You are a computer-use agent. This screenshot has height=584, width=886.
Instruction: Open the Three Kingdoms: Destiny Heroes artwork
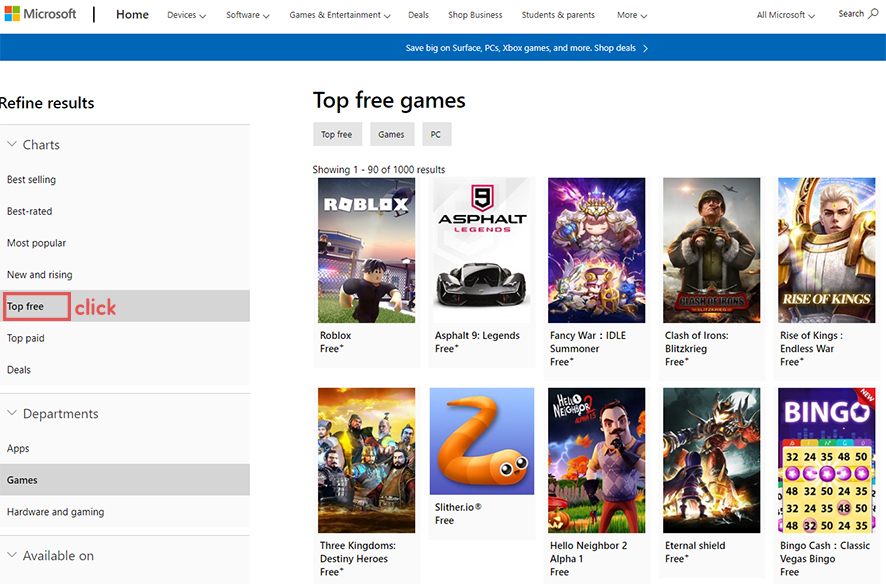tap(366, 460)
